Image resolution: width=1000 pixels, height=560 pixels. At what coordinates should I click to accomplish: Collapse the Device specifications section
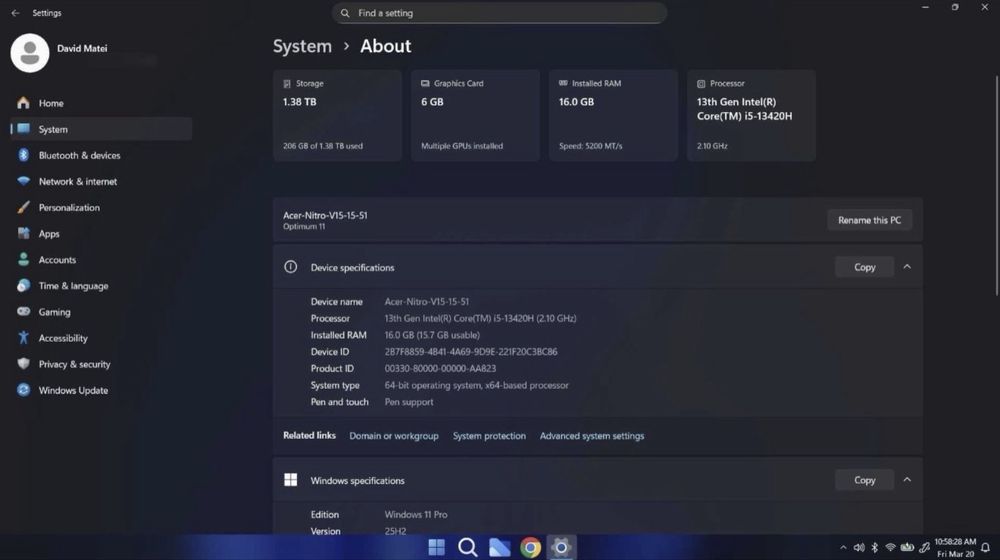pos(907,267)
